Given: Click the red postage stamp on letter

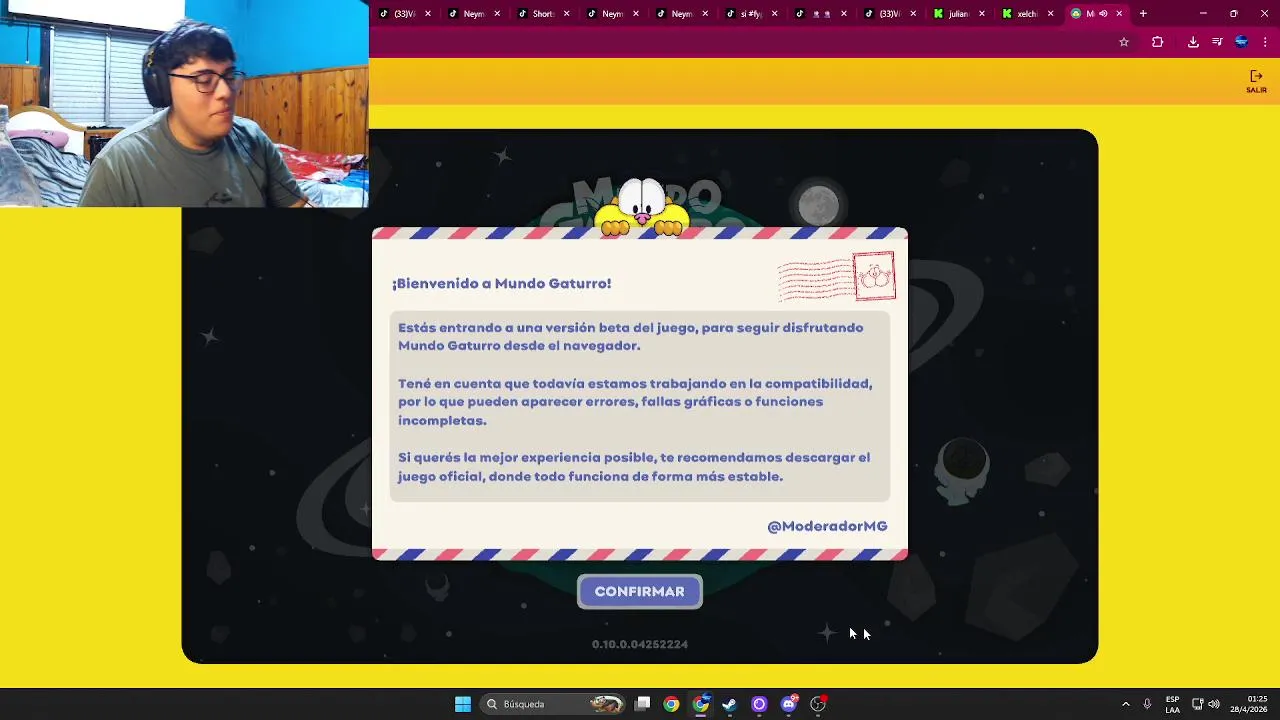Looking at the screenshot, I should click(x=874, y=276).
